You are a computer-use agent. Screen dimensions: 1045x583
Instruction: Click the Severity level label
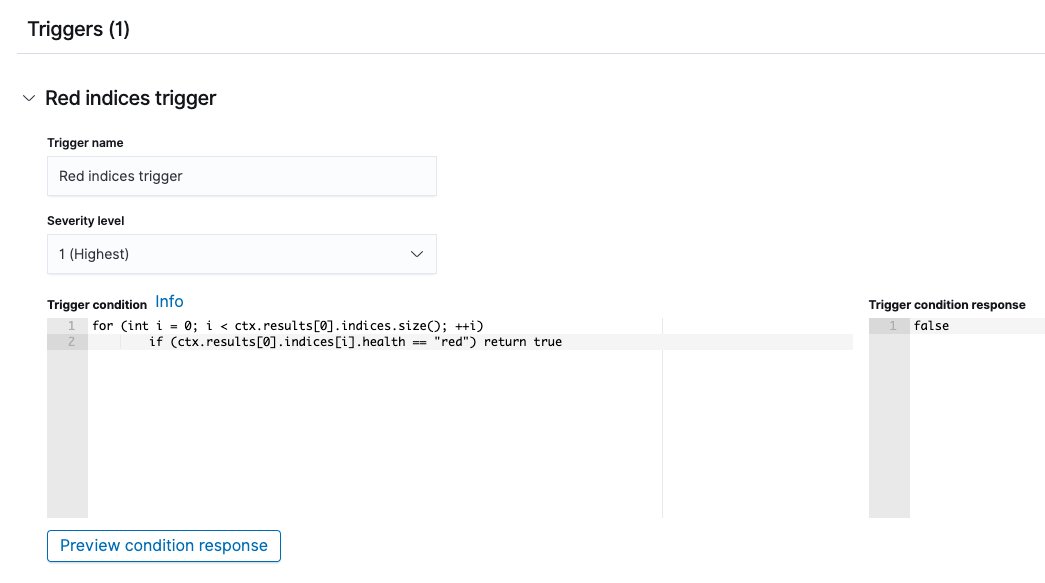tap(85, 220)
